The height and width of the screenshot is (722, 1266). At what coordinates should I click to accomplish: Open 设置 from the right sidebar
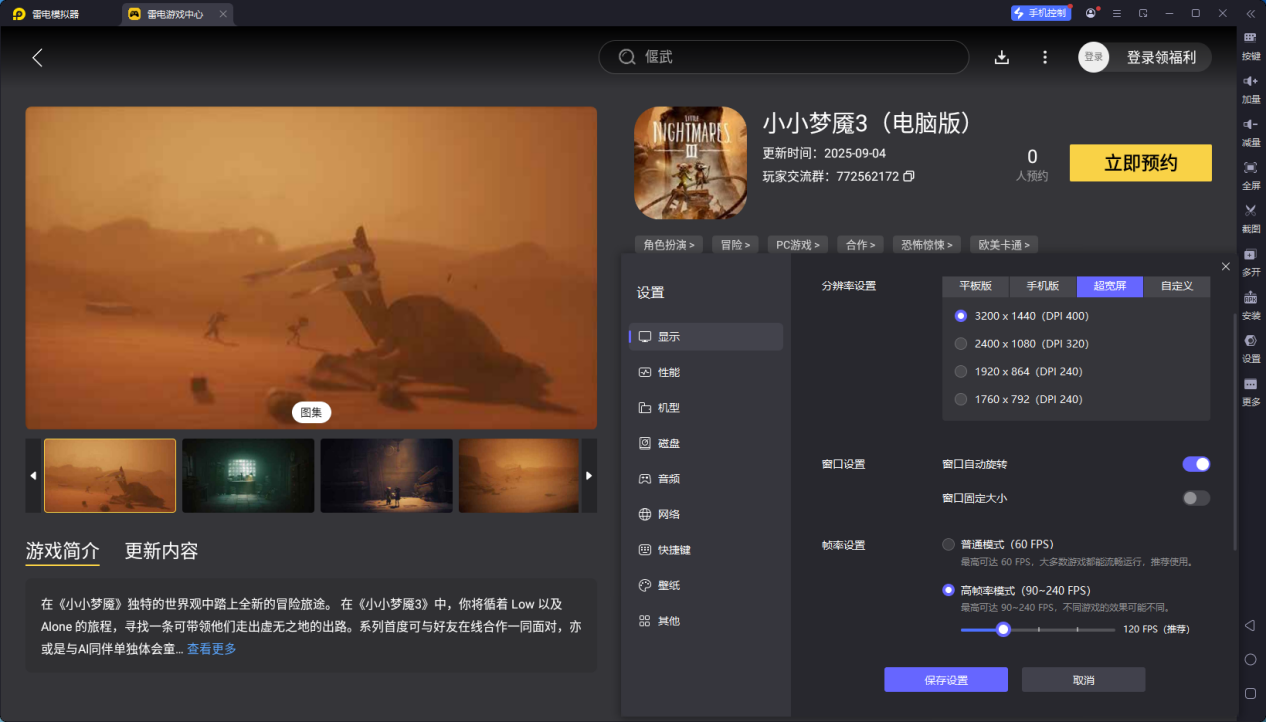pyautogui.click(x=1250, y=340)
